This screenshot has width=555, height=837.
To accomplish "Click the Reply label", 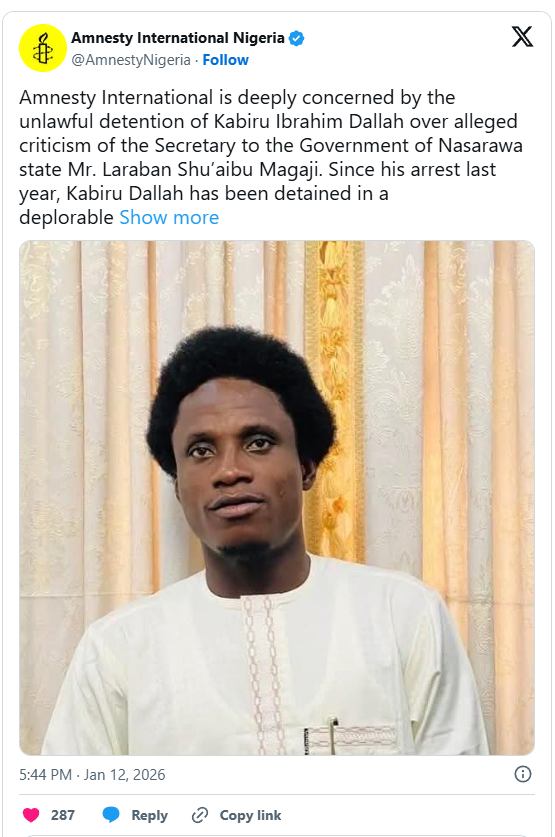I will (149, 815).
